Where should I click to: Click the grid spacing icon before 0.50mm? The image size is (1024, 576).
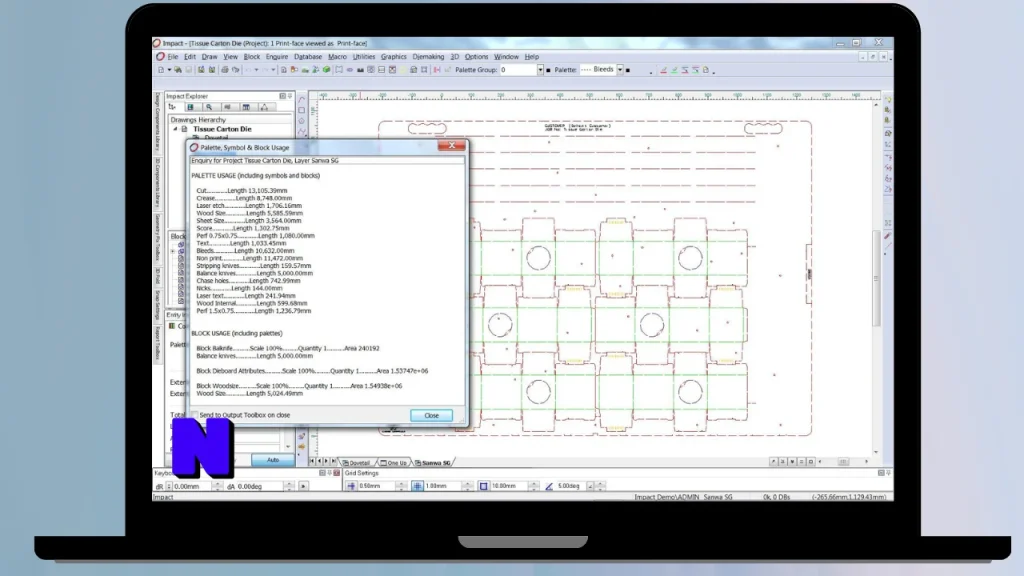[351, 486]
